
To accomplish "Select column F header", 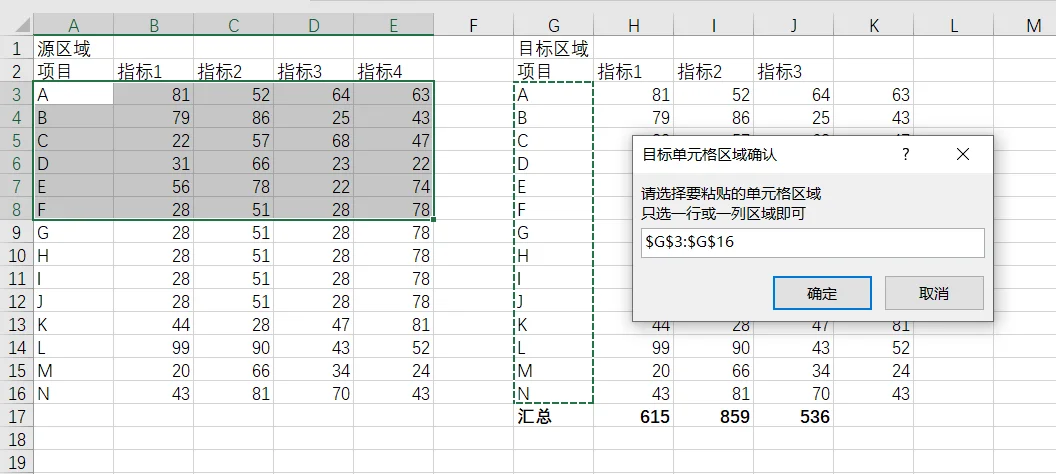I will 473,26.
